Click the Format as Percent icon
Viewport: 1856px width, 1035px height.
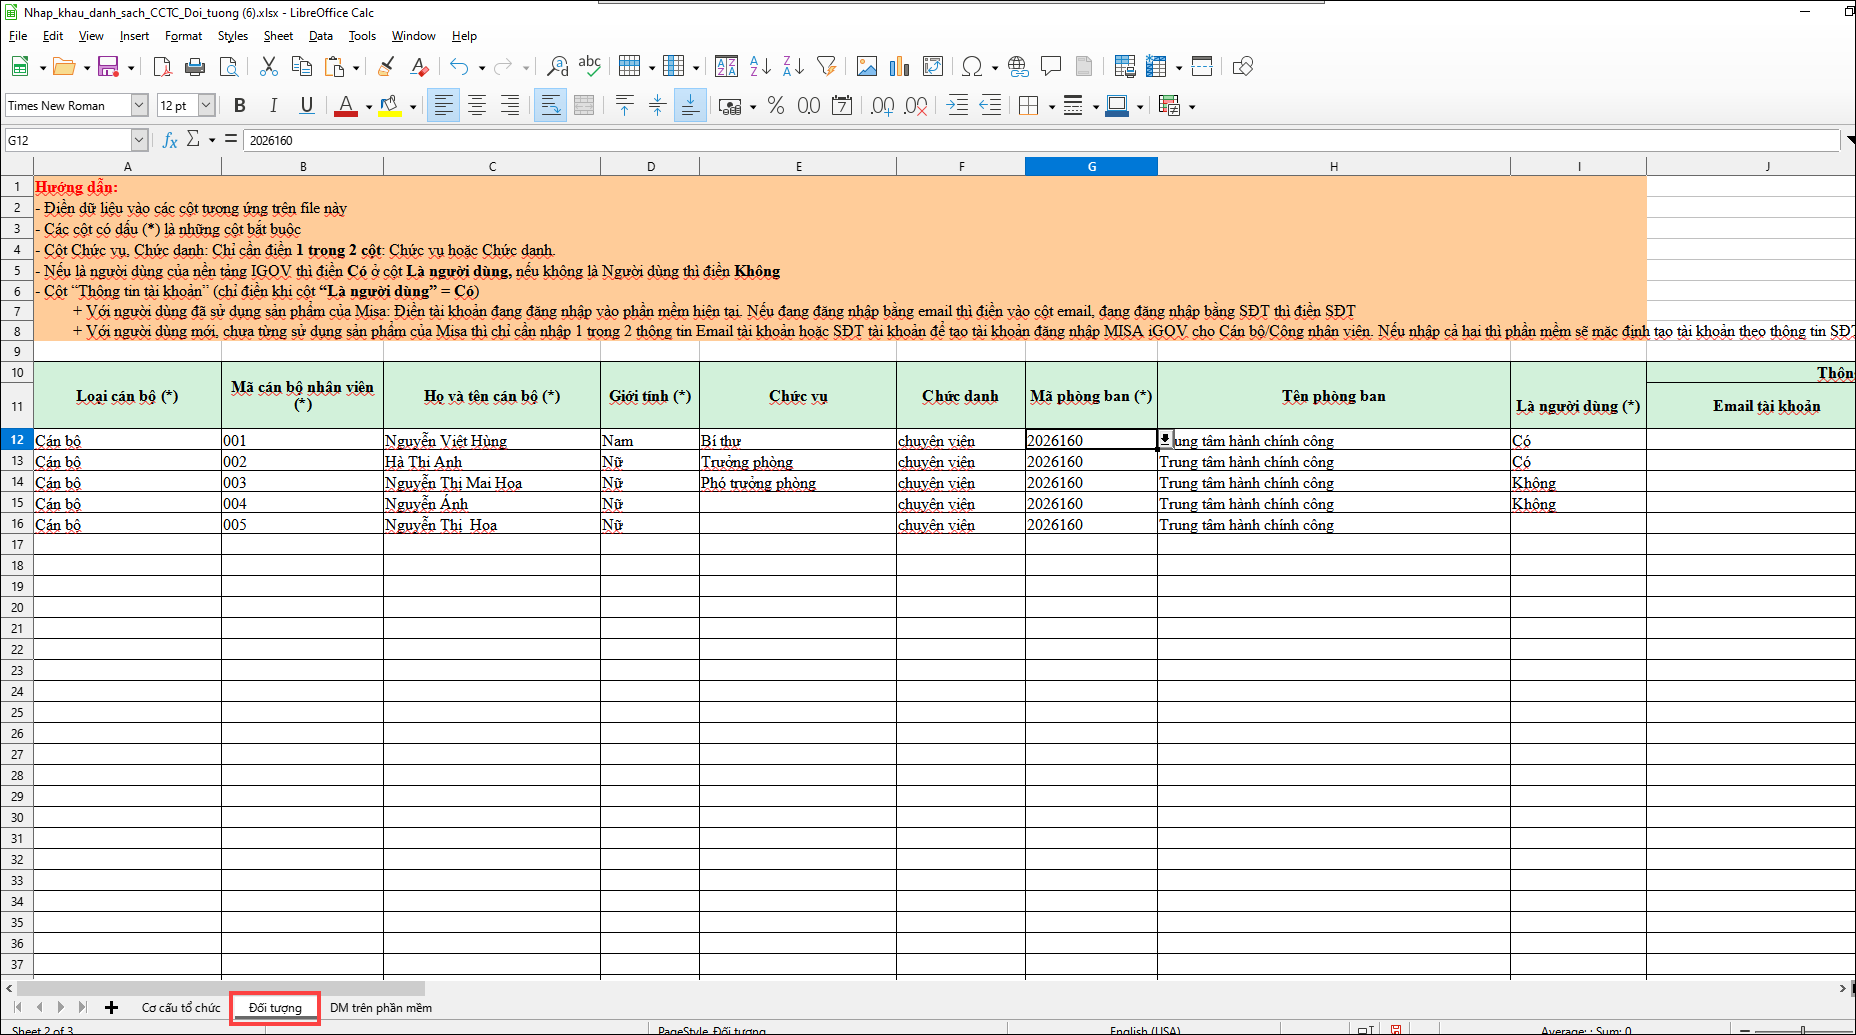click(x=776, y=106)
